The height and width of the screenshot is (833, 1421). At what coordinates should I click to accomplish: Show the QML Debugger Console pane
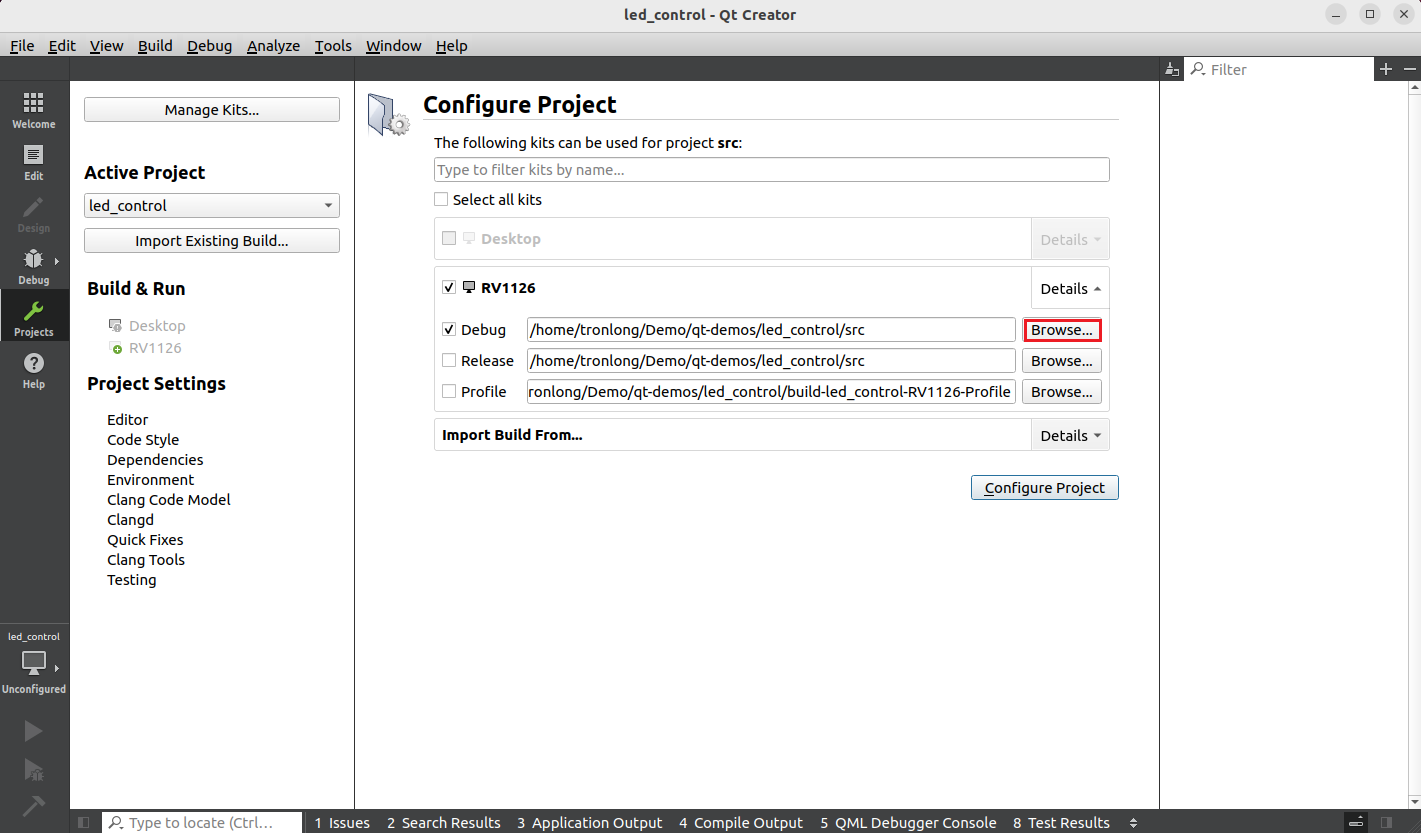[908, 823]
